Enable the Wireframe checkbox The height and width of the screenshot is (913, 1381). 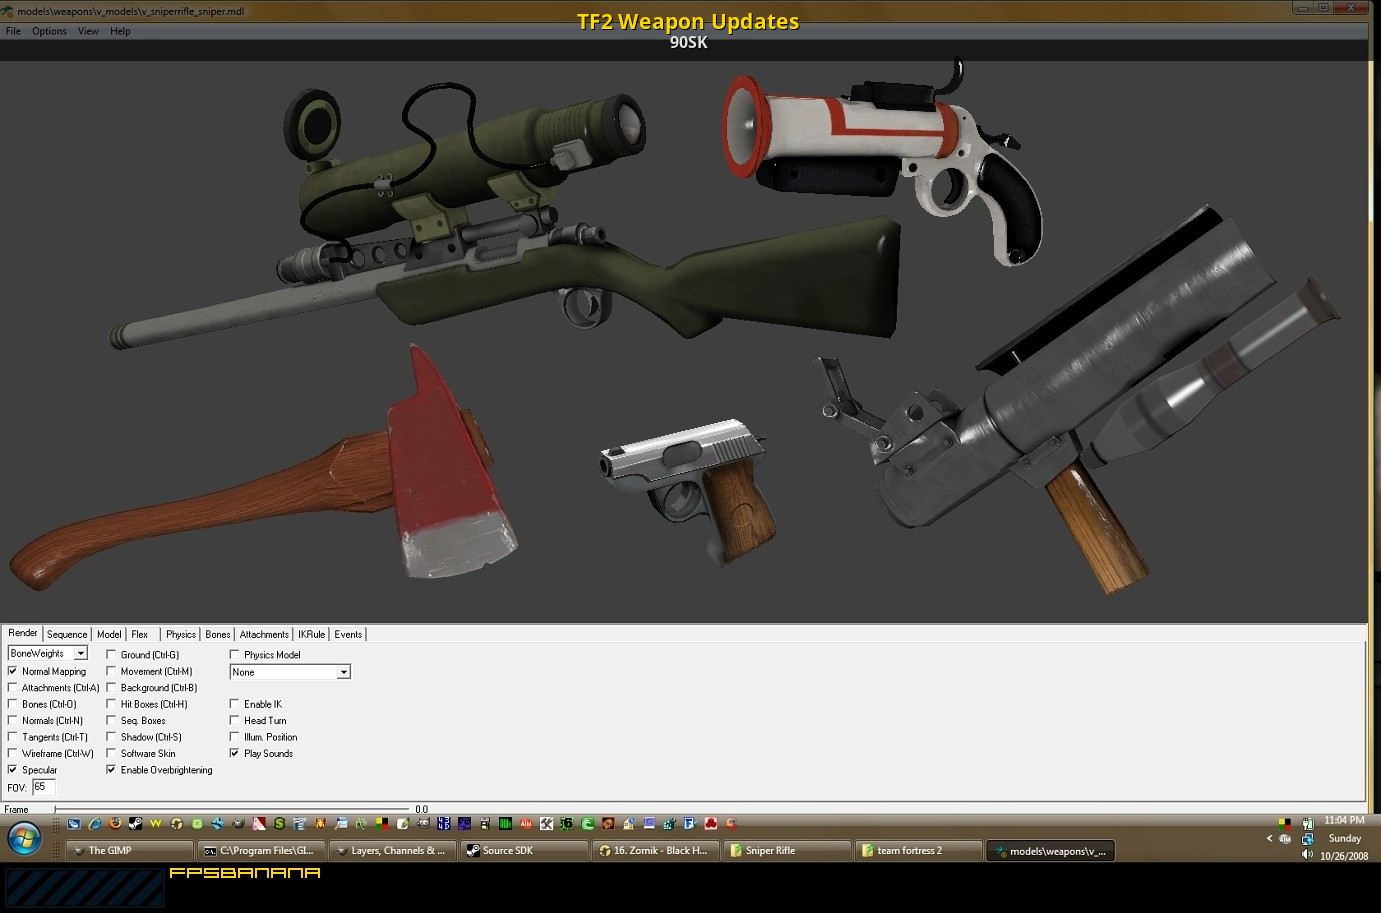13,753
